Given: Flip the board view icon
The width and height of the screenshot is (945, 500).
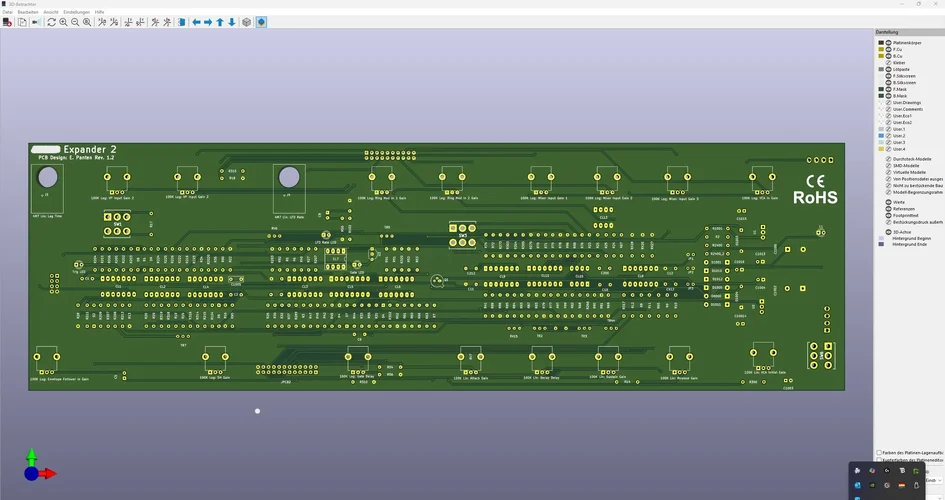Looking at the screenshot, I should [181, 22].
